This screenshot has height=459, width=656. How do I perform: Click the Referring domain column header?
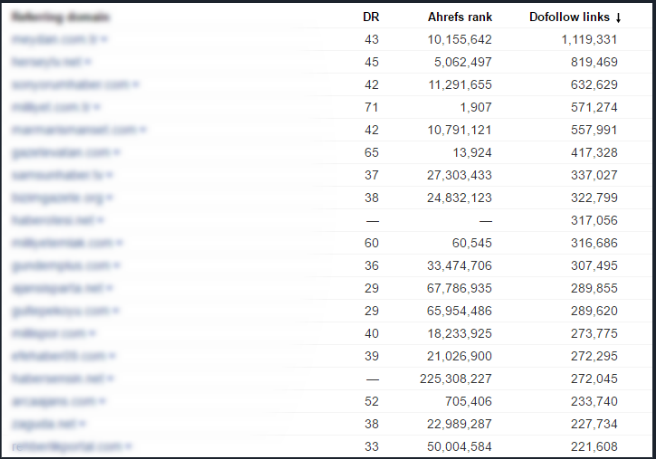[x=60, y=17]
